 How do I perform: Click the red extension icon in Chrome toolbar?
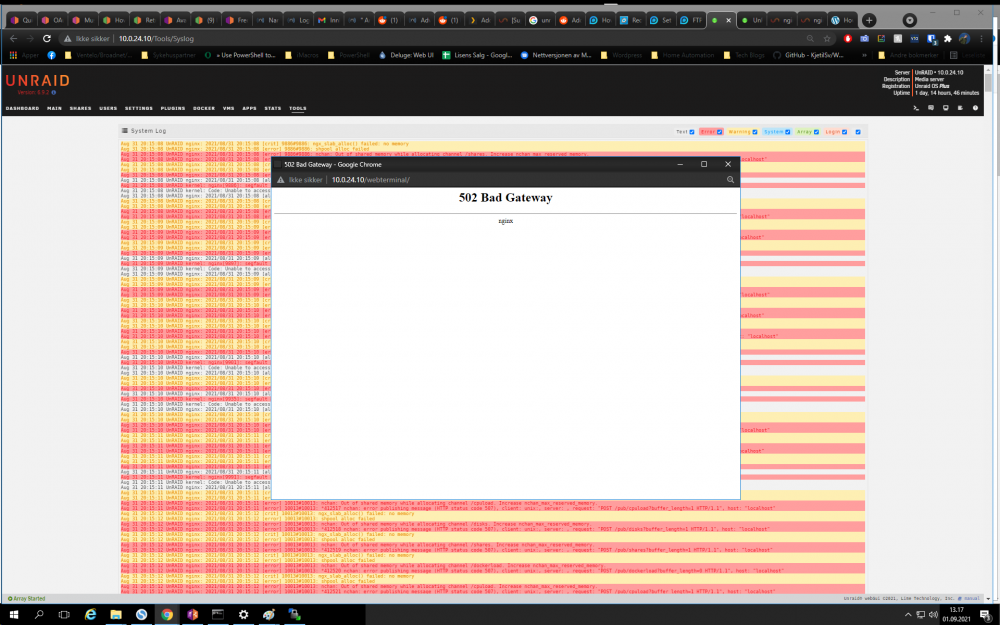point(848,38)
